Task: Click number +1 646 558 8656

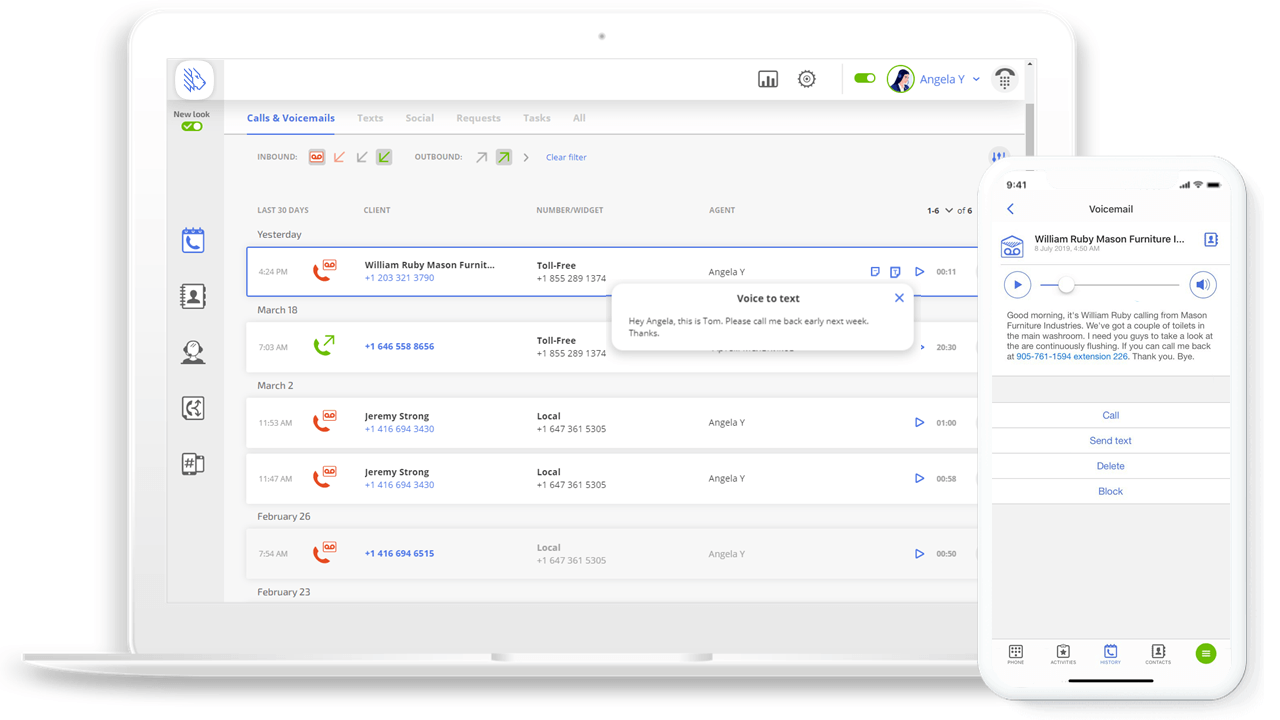Action: (x=399, y=346)
